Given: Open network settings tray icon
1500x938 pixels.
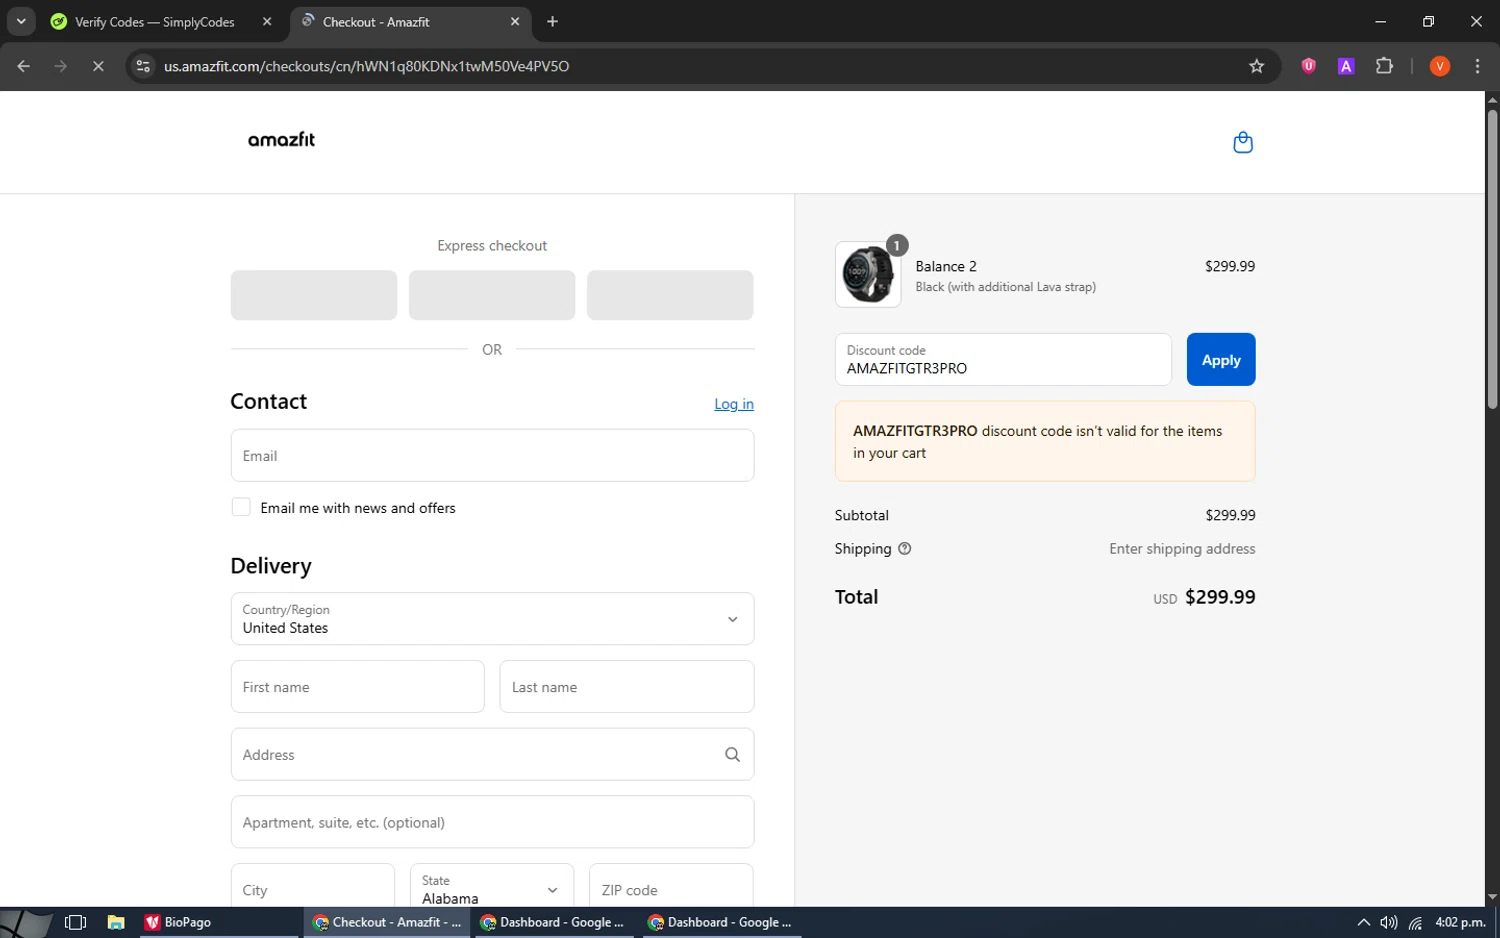Looking at the screenshot, I should (1415, 922).
